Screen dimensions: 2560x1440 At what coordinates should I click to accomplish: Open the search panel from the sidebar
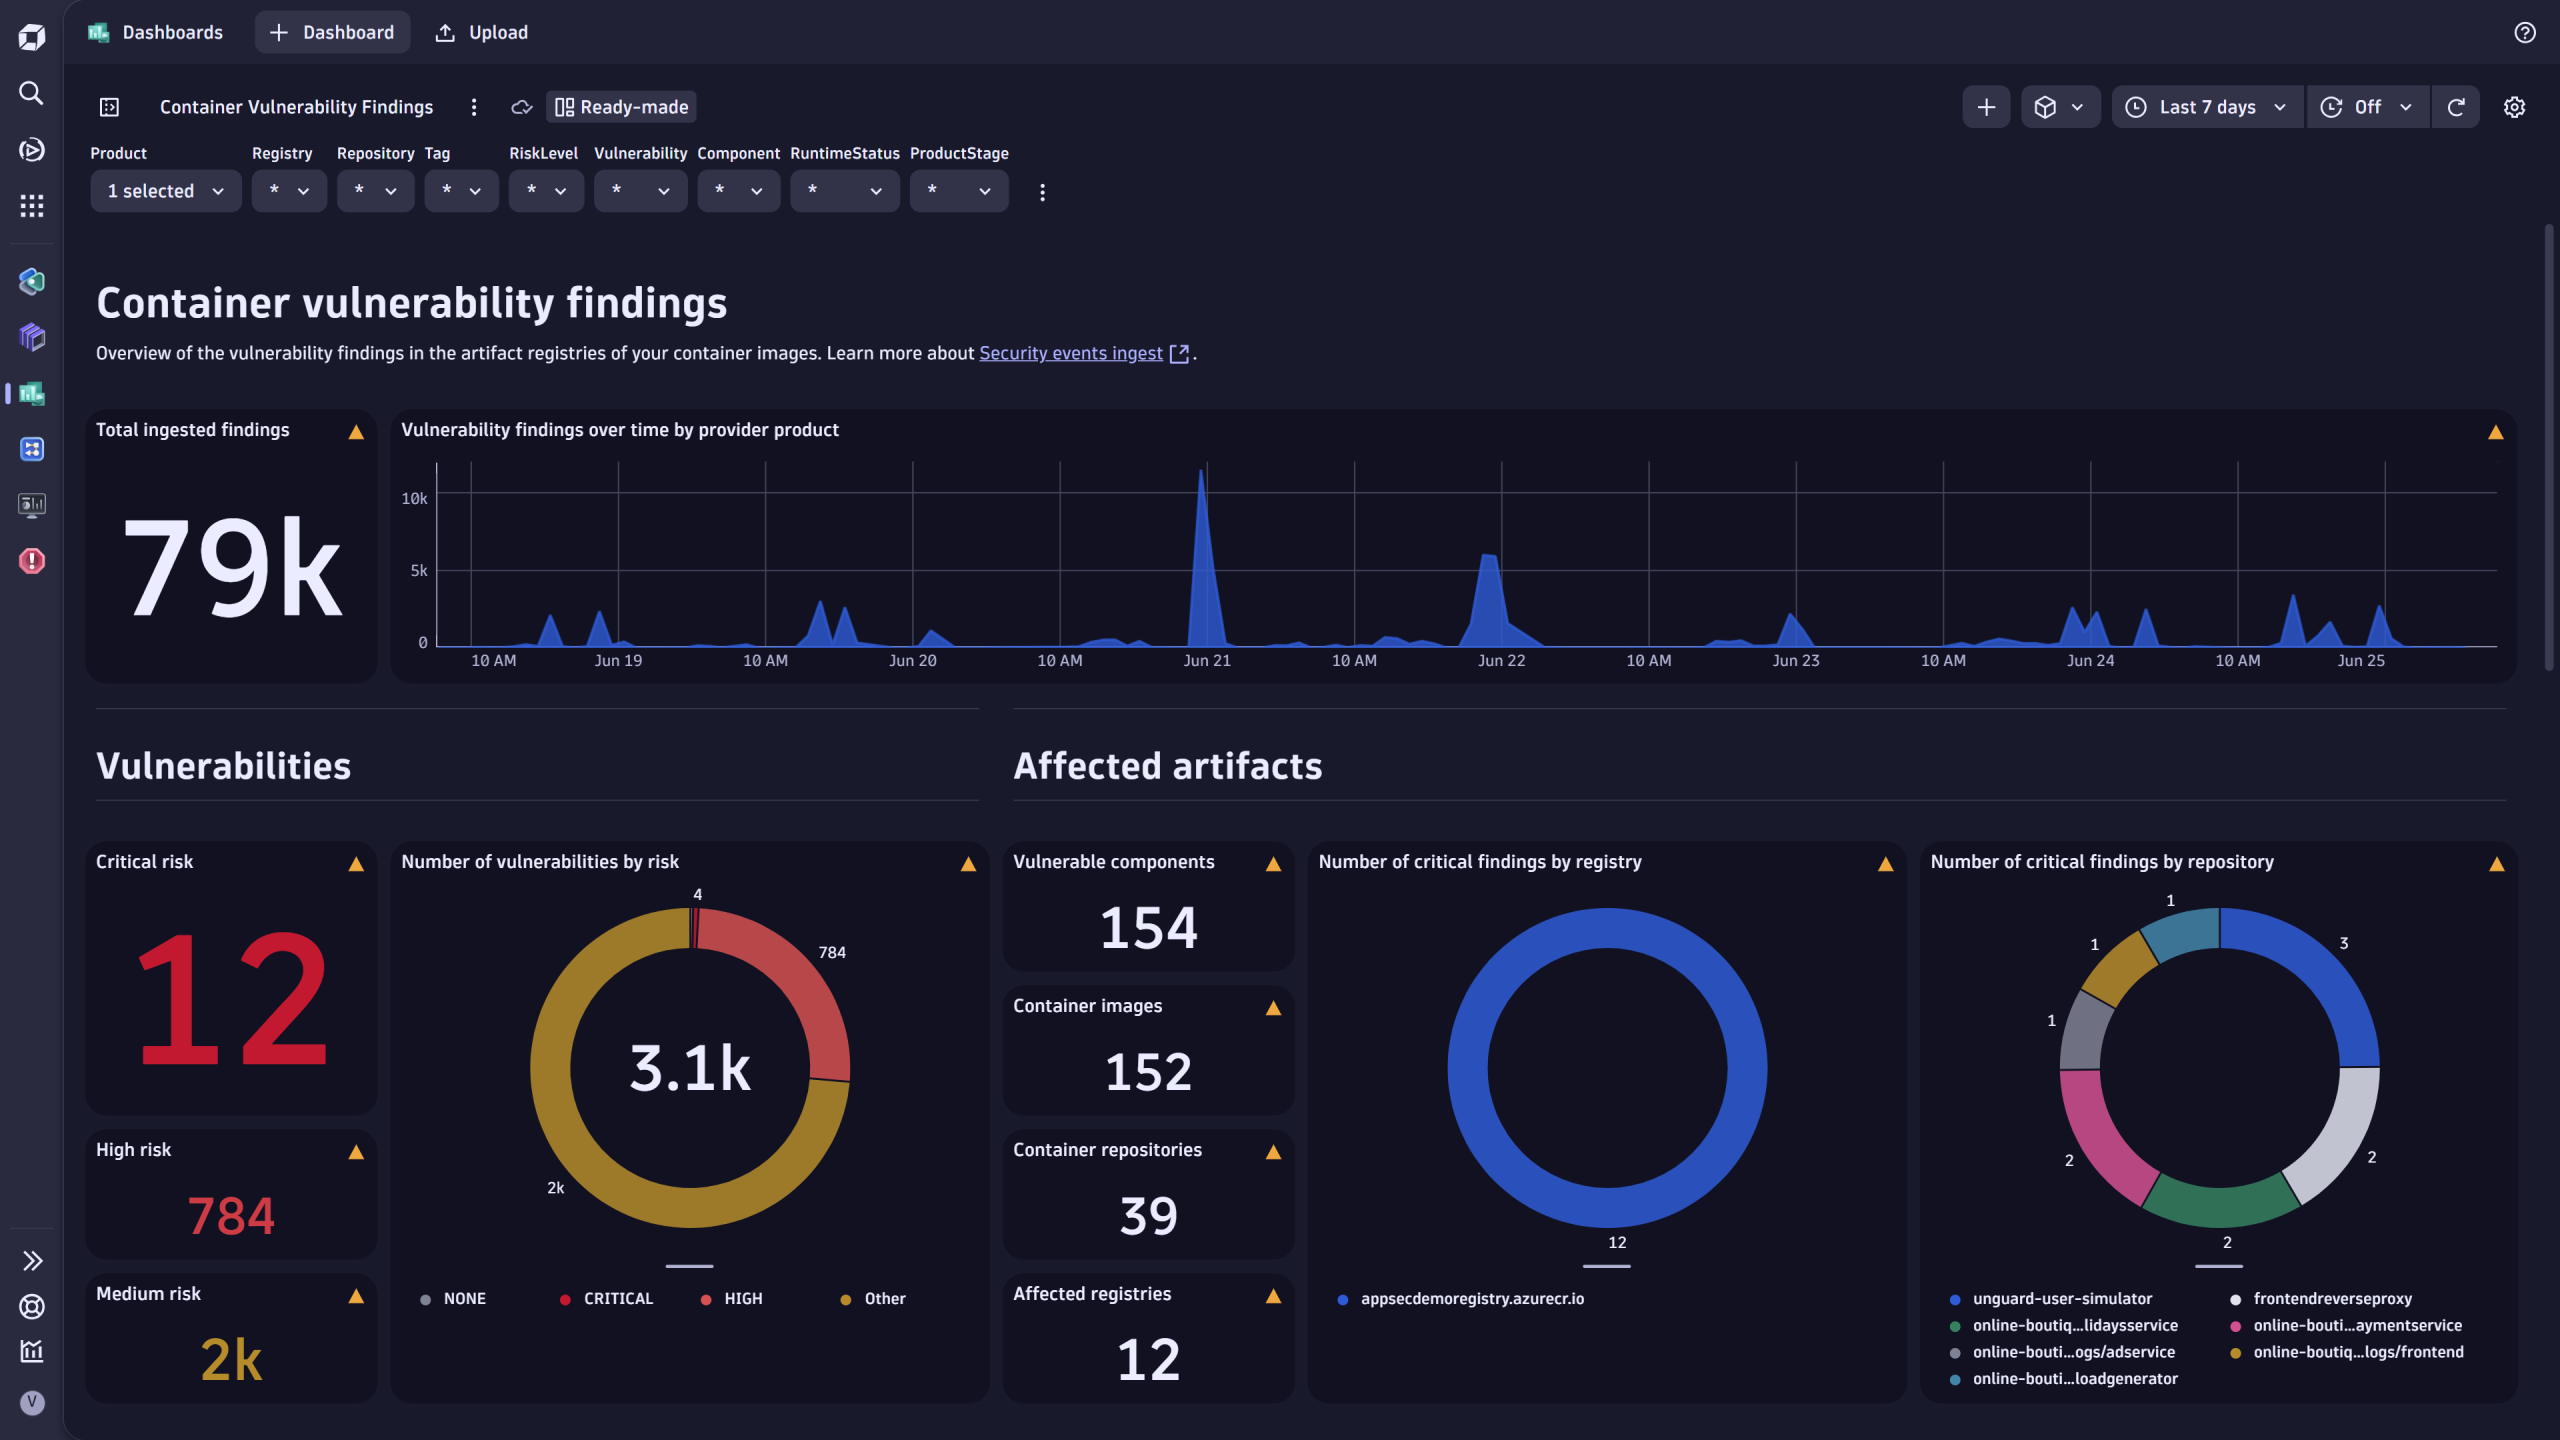(31, 93)
